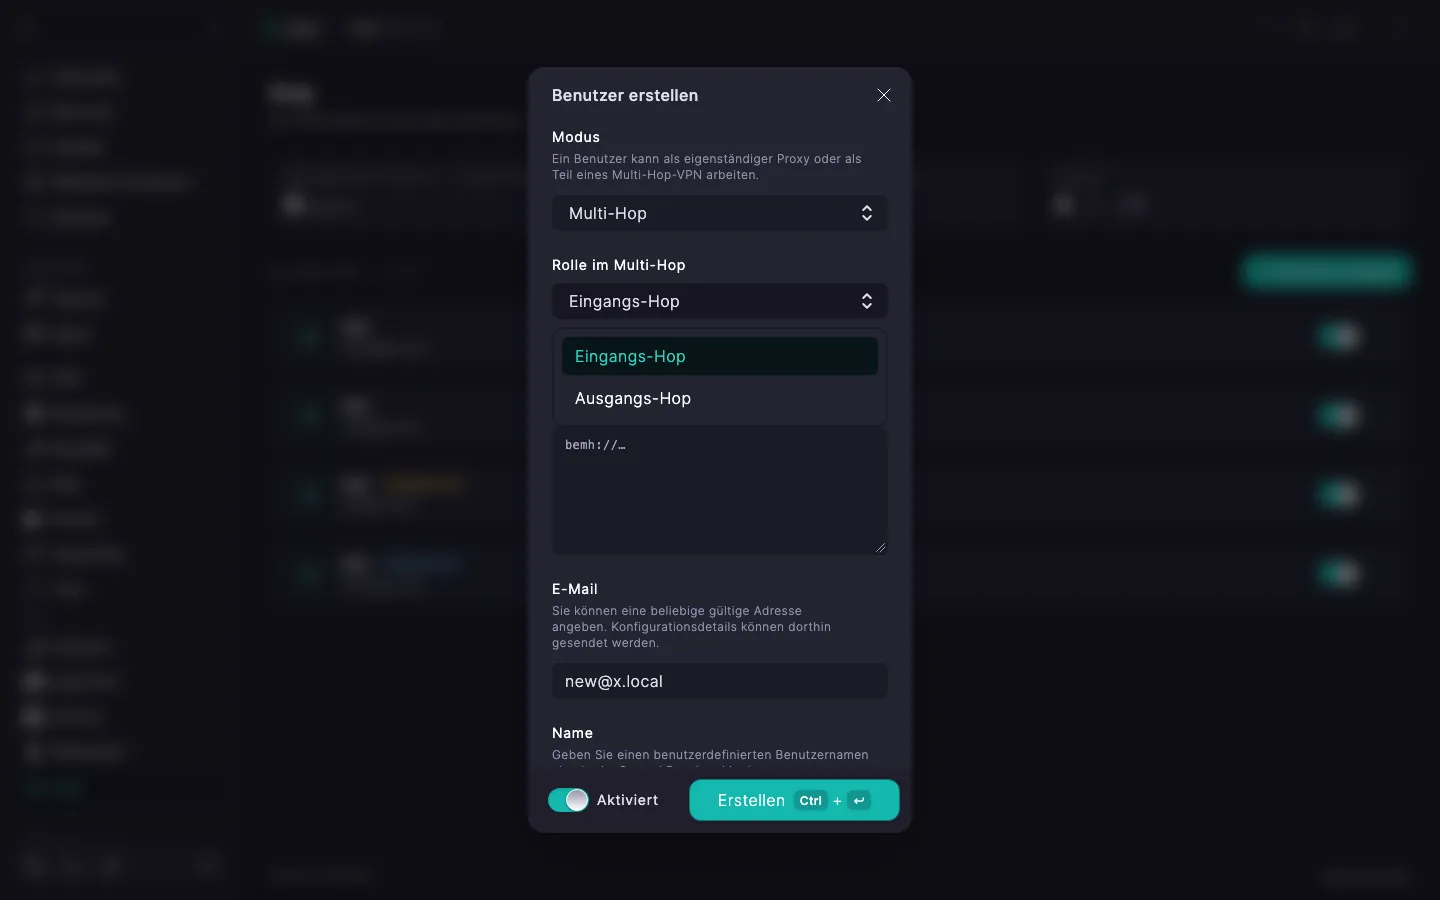Screen dimensions: 1440x900
Task: Click the blue badge in the fourth user row
Action: tap(424, 564)
